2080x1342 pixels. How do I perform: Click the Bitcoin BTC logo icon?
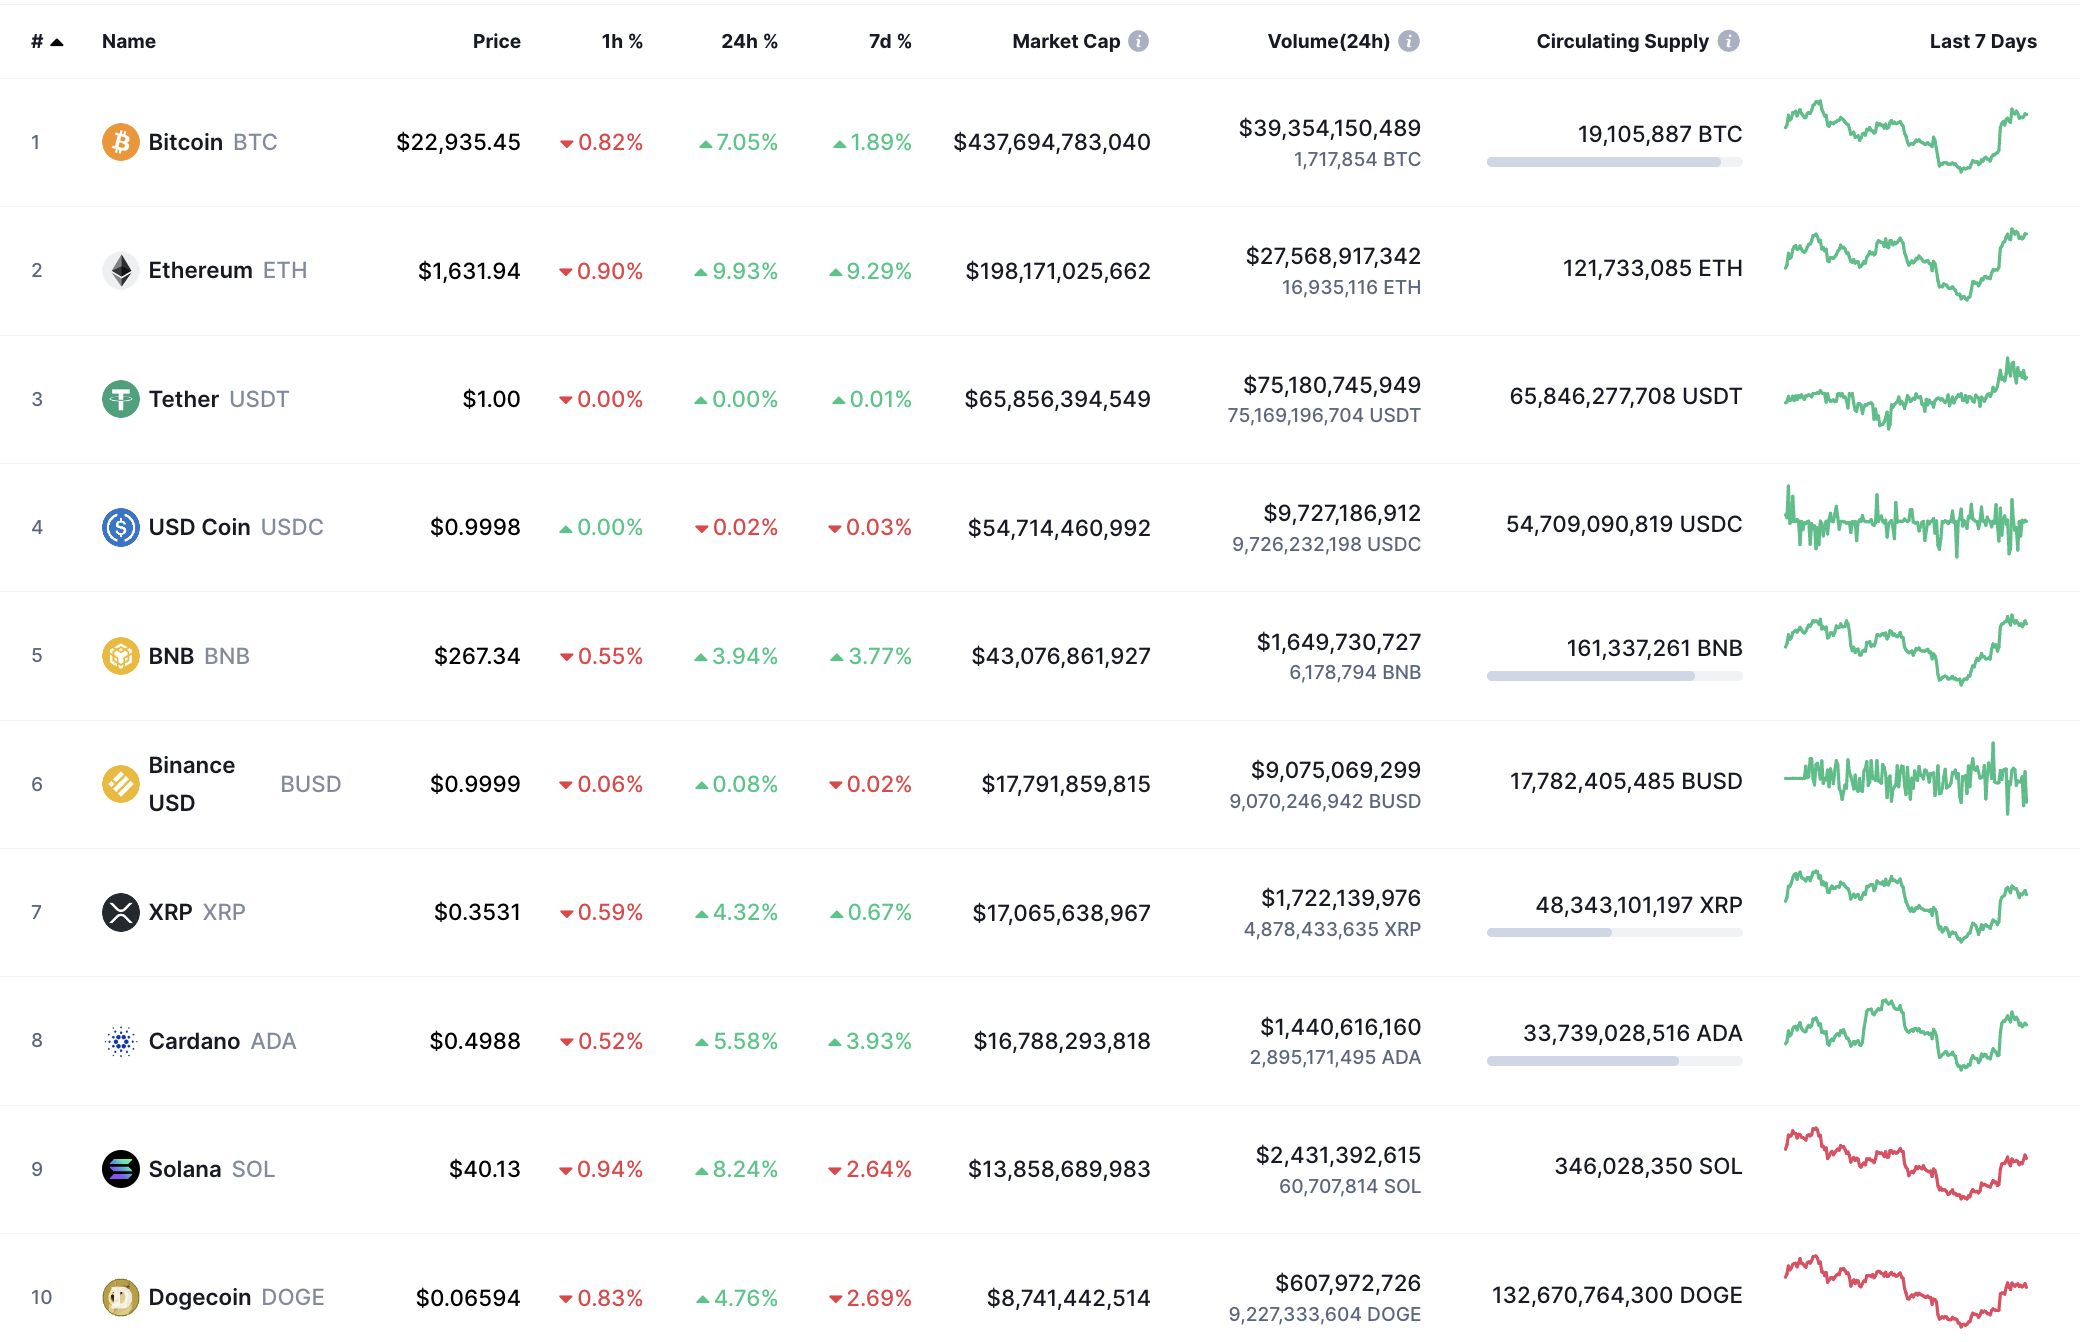[120, 142]
